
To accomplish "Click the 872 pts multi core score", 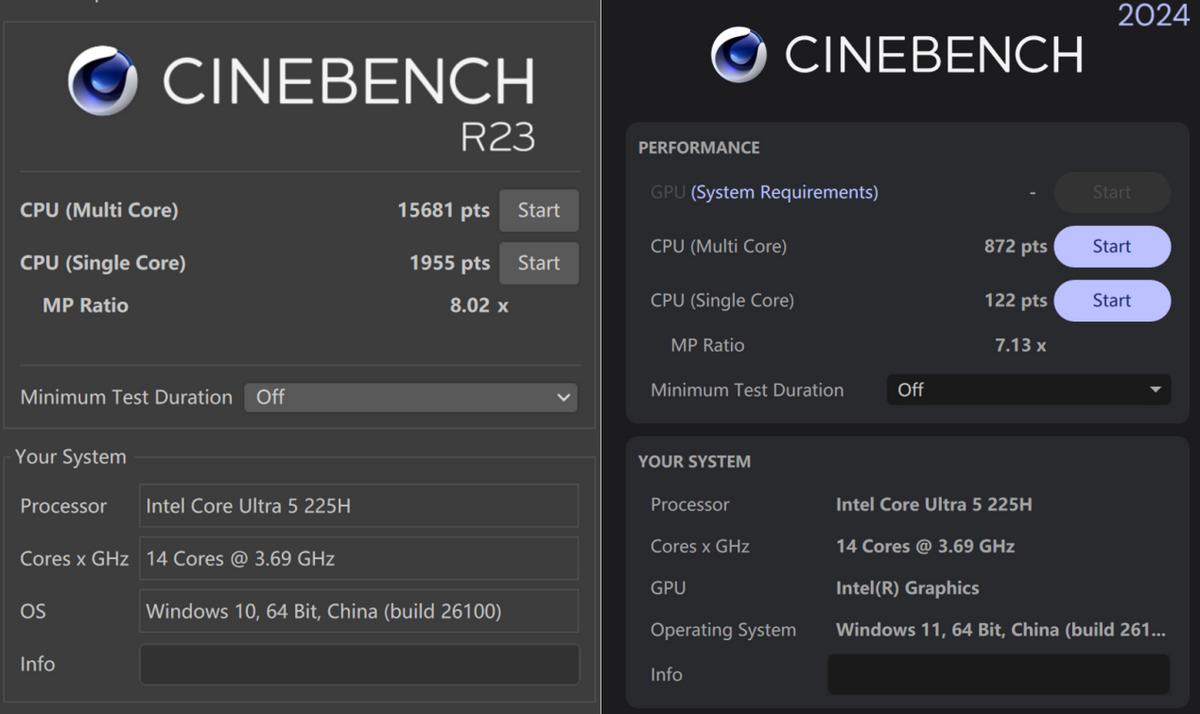I will pos(1015,247).
